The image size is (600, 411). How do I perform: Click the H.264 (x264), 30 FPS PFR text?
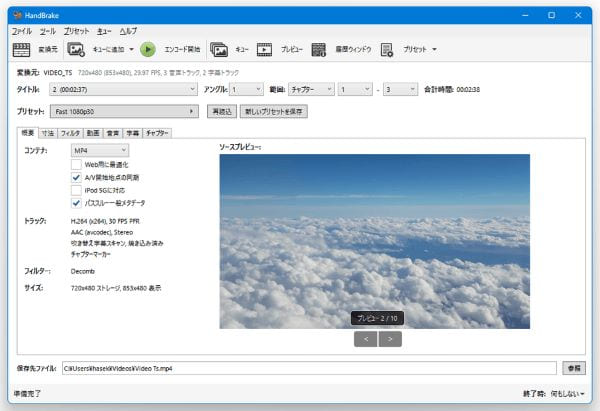(x=105, y=221)
